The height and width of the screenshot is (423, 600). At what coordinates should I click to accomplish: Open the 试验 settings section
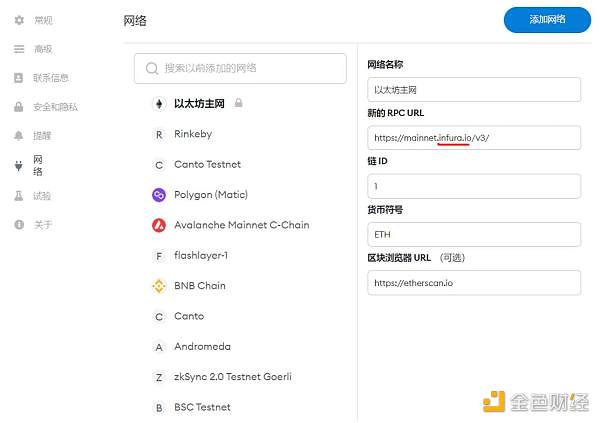pyautogui.click(x=43, y=196)
